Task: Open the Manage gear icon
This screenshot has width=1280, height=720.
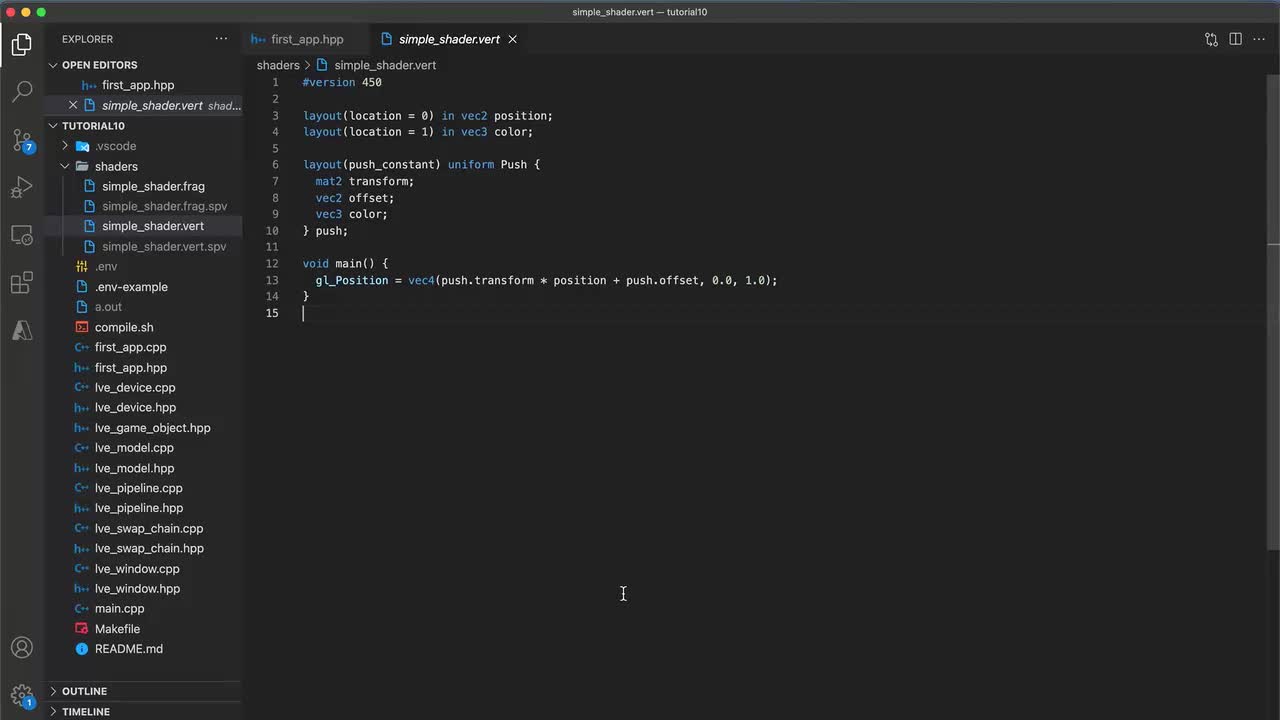Action: click(x=22, y=695)
